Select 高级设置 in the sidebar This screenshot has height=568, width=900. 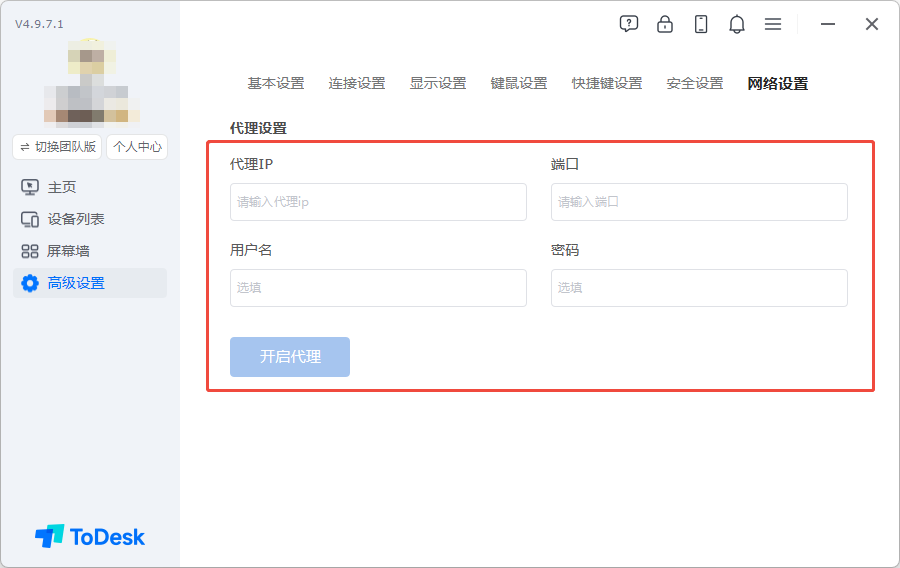pos(90,283)
